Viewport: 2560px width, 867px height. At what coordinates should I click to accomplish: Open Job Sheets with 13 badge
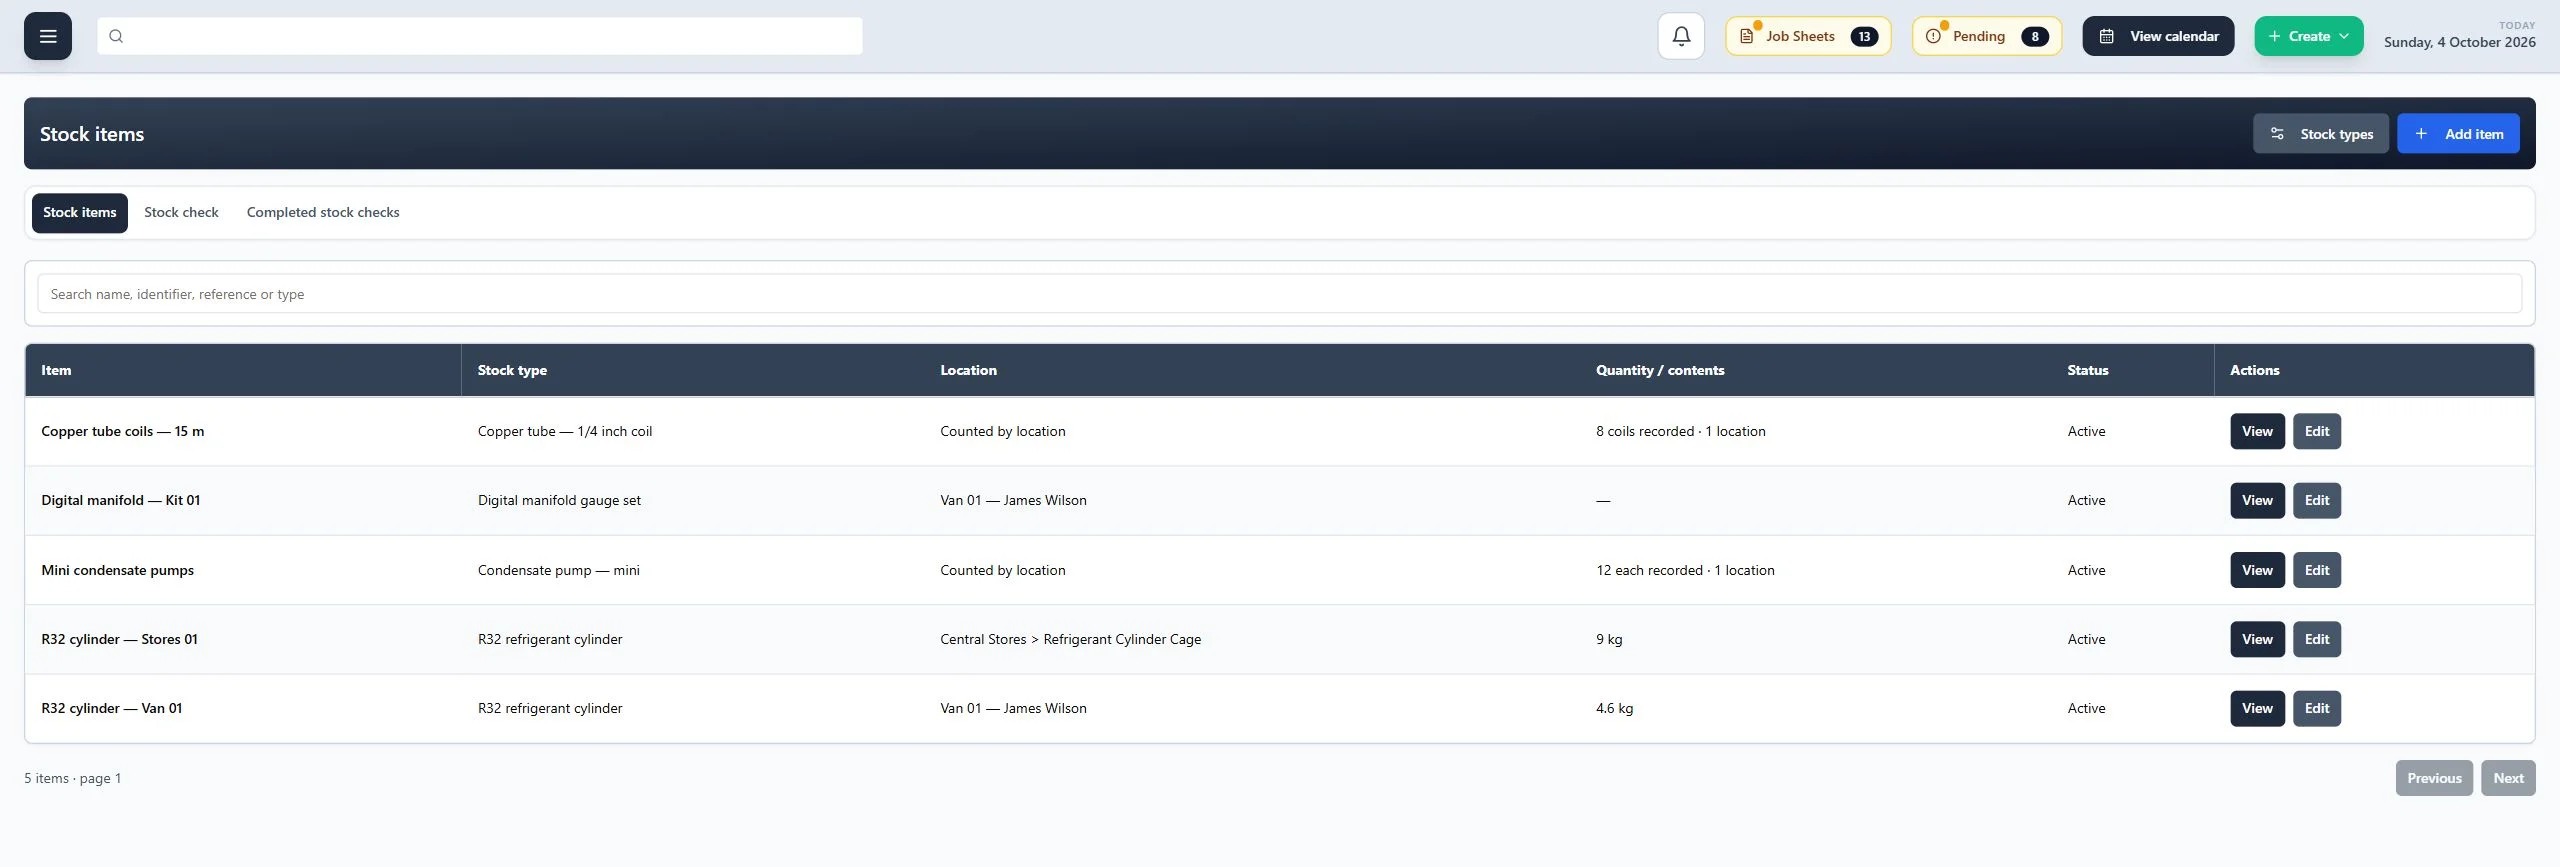1808,36
